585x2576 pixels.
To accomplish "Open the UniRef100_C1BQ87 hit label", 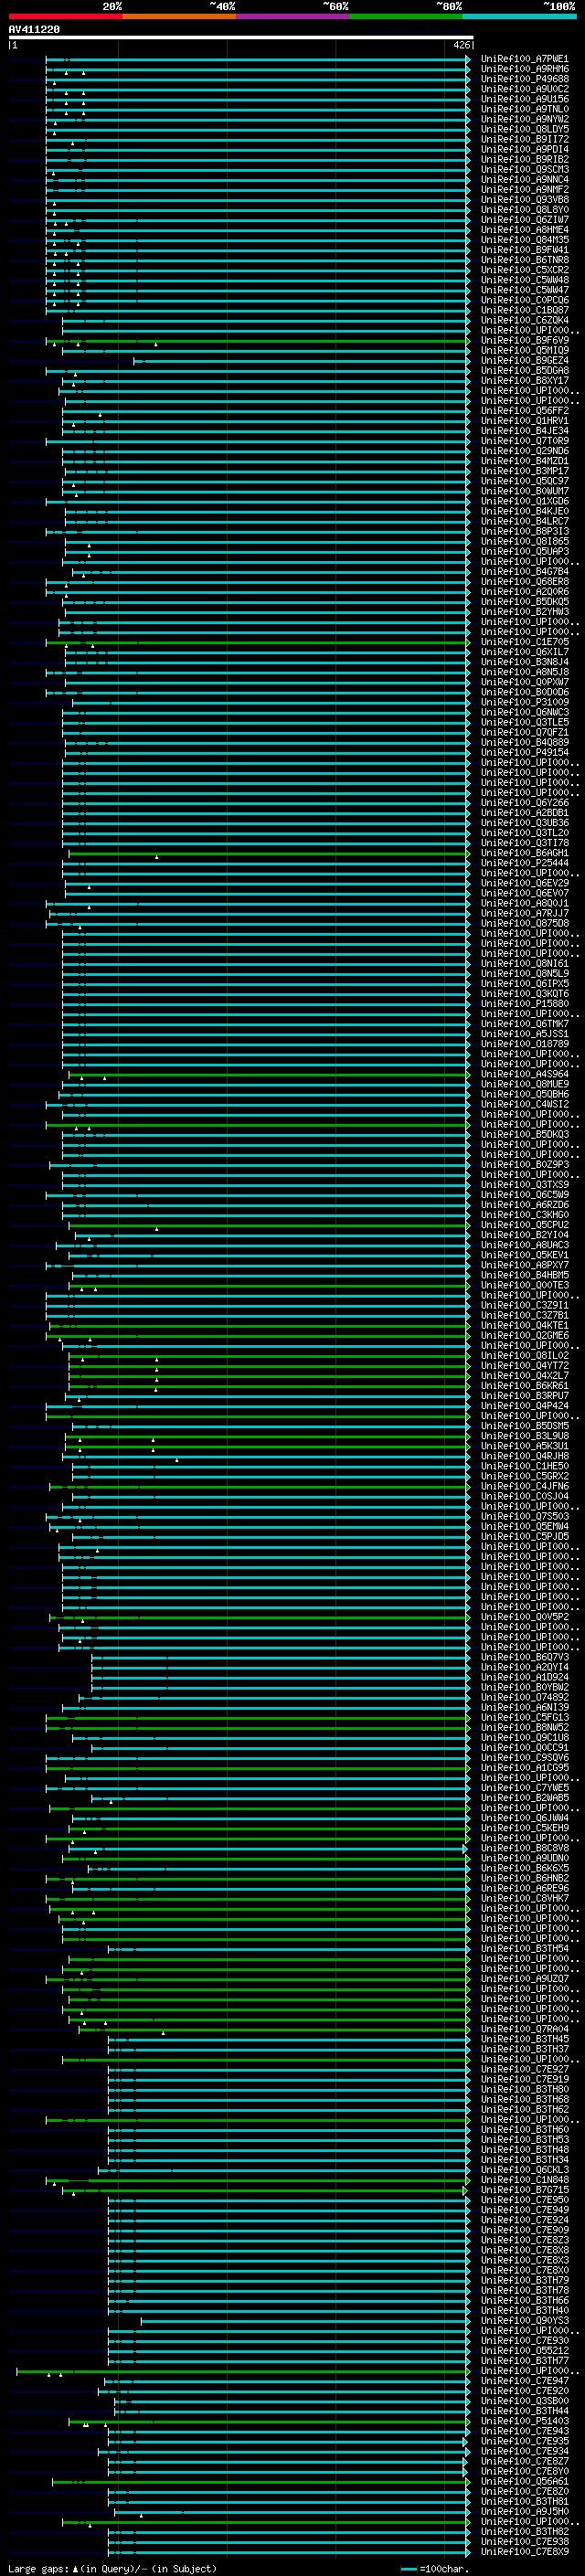I will [524, 310].
